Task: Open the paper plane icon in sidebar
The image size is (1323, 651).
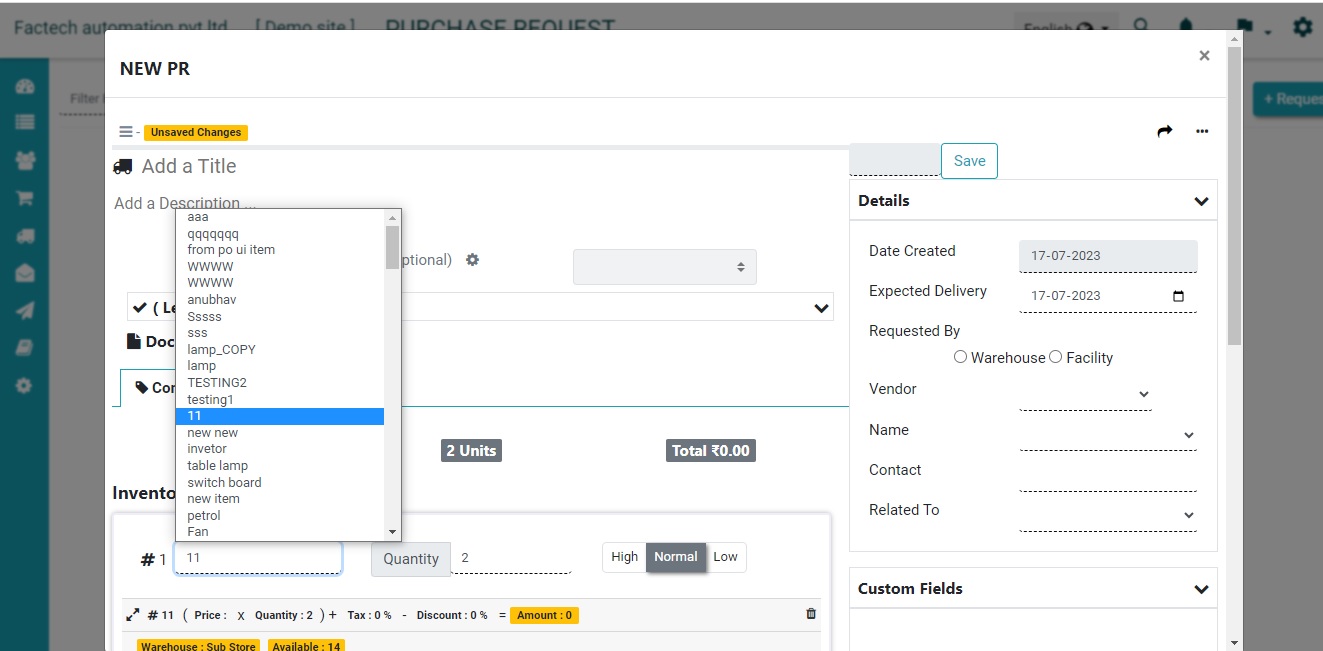Action: pyautogui.click(x=25, y=311)
